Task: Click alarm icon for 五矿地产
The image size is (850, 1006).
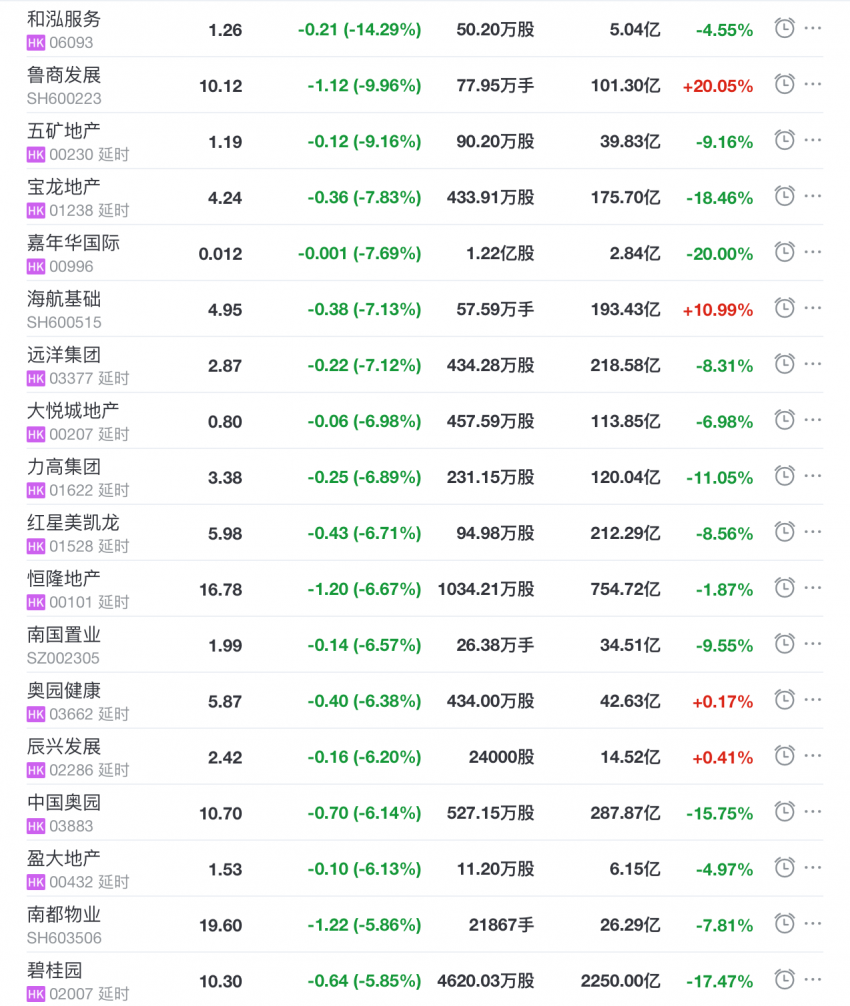Action: pyautogui.click(x=784, y=141)
